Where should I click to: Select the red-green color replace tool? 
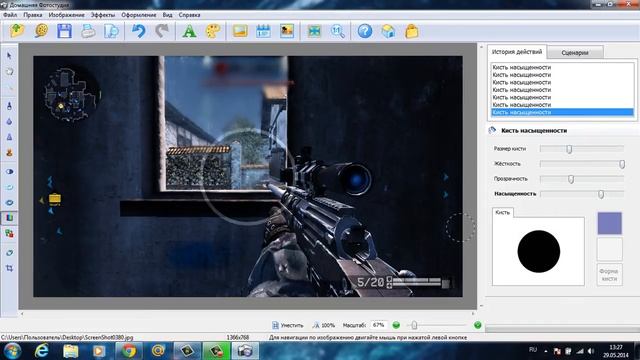[x=9, y=233]
